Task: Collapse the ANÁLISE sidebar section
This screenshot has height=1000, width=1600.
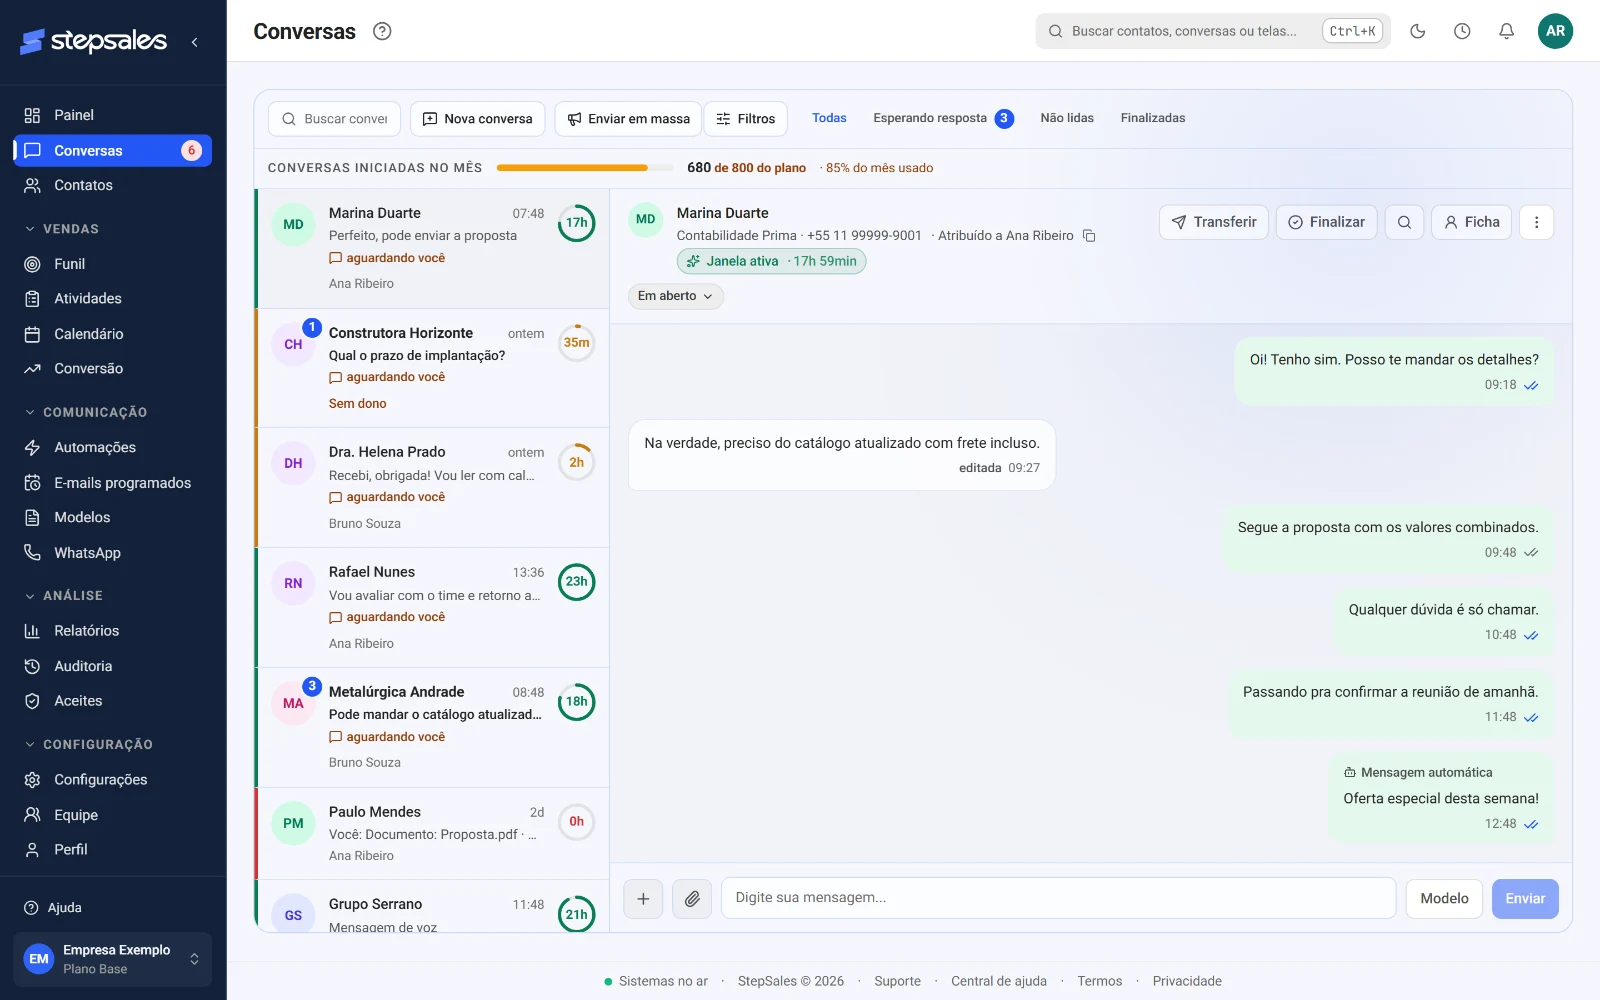Action: click(64, 596)
